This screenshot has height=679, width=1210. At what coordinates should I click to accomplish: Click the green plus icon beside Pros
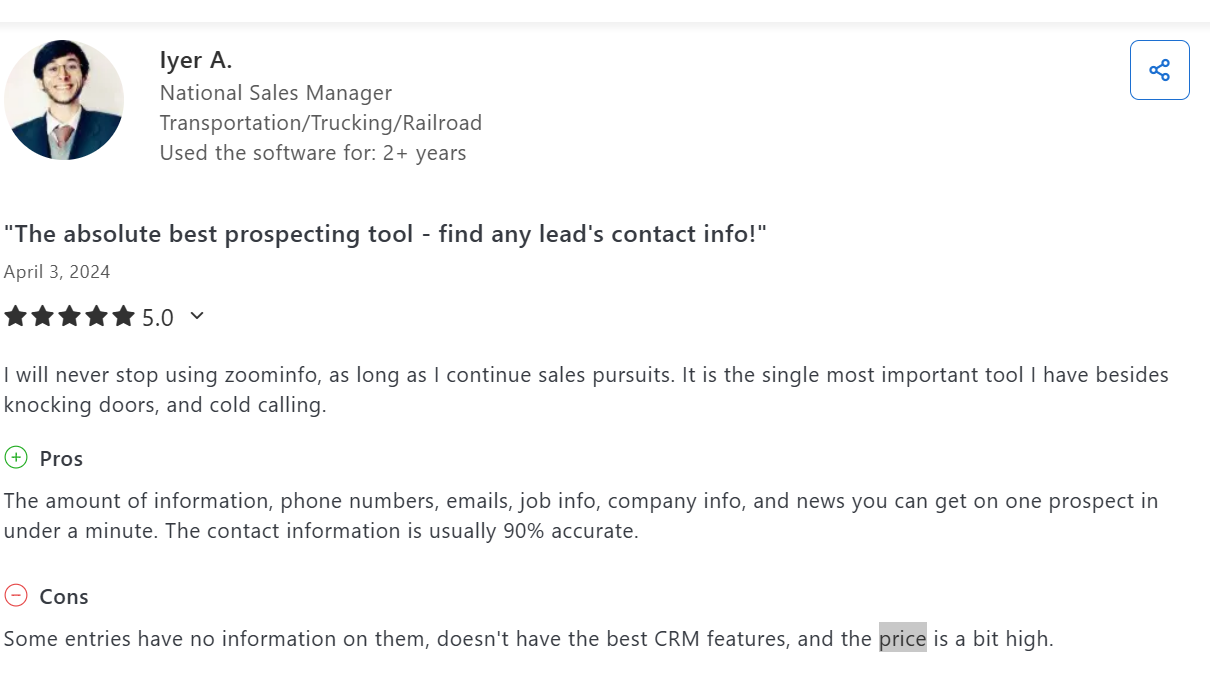pyautogui.click(x=15, y=457)
